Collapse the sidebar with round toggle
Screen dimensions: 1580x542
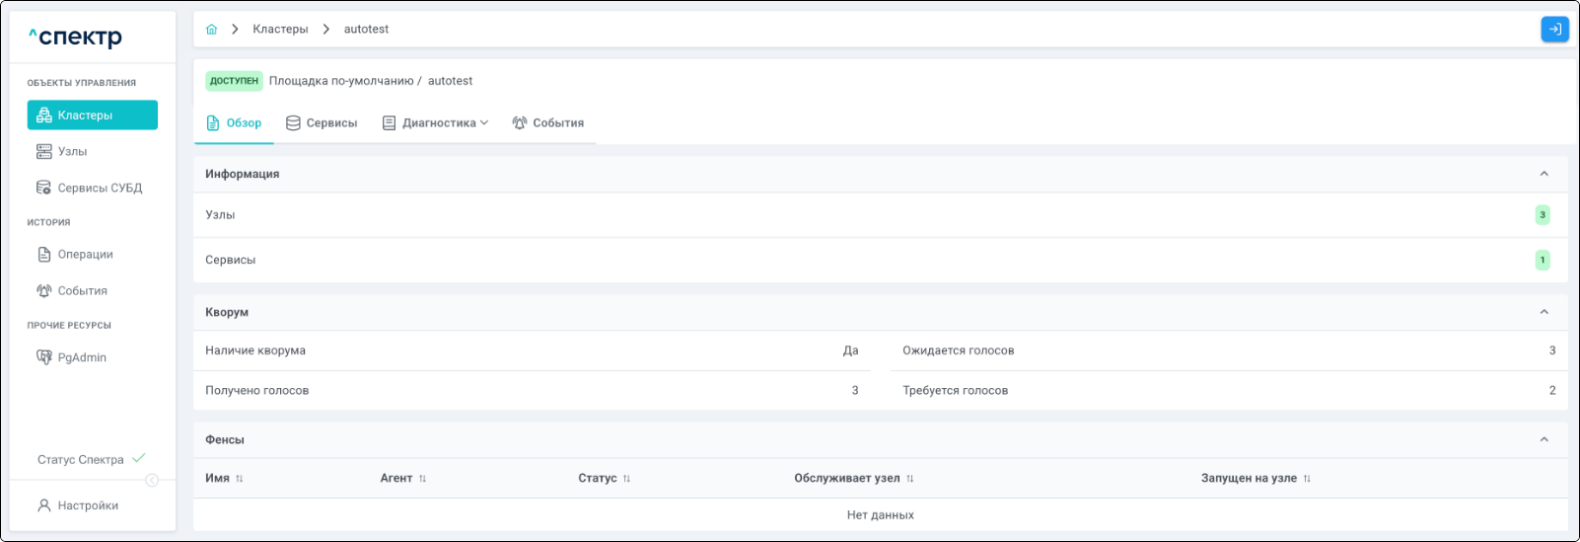point(152,481)
